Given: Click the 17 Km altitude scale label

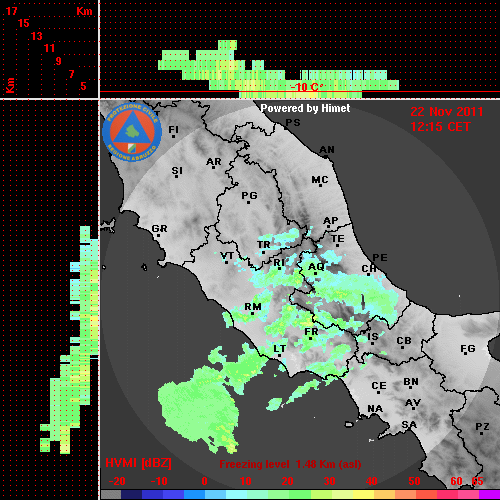Looking at the screenshot, I should click(11, 11).
